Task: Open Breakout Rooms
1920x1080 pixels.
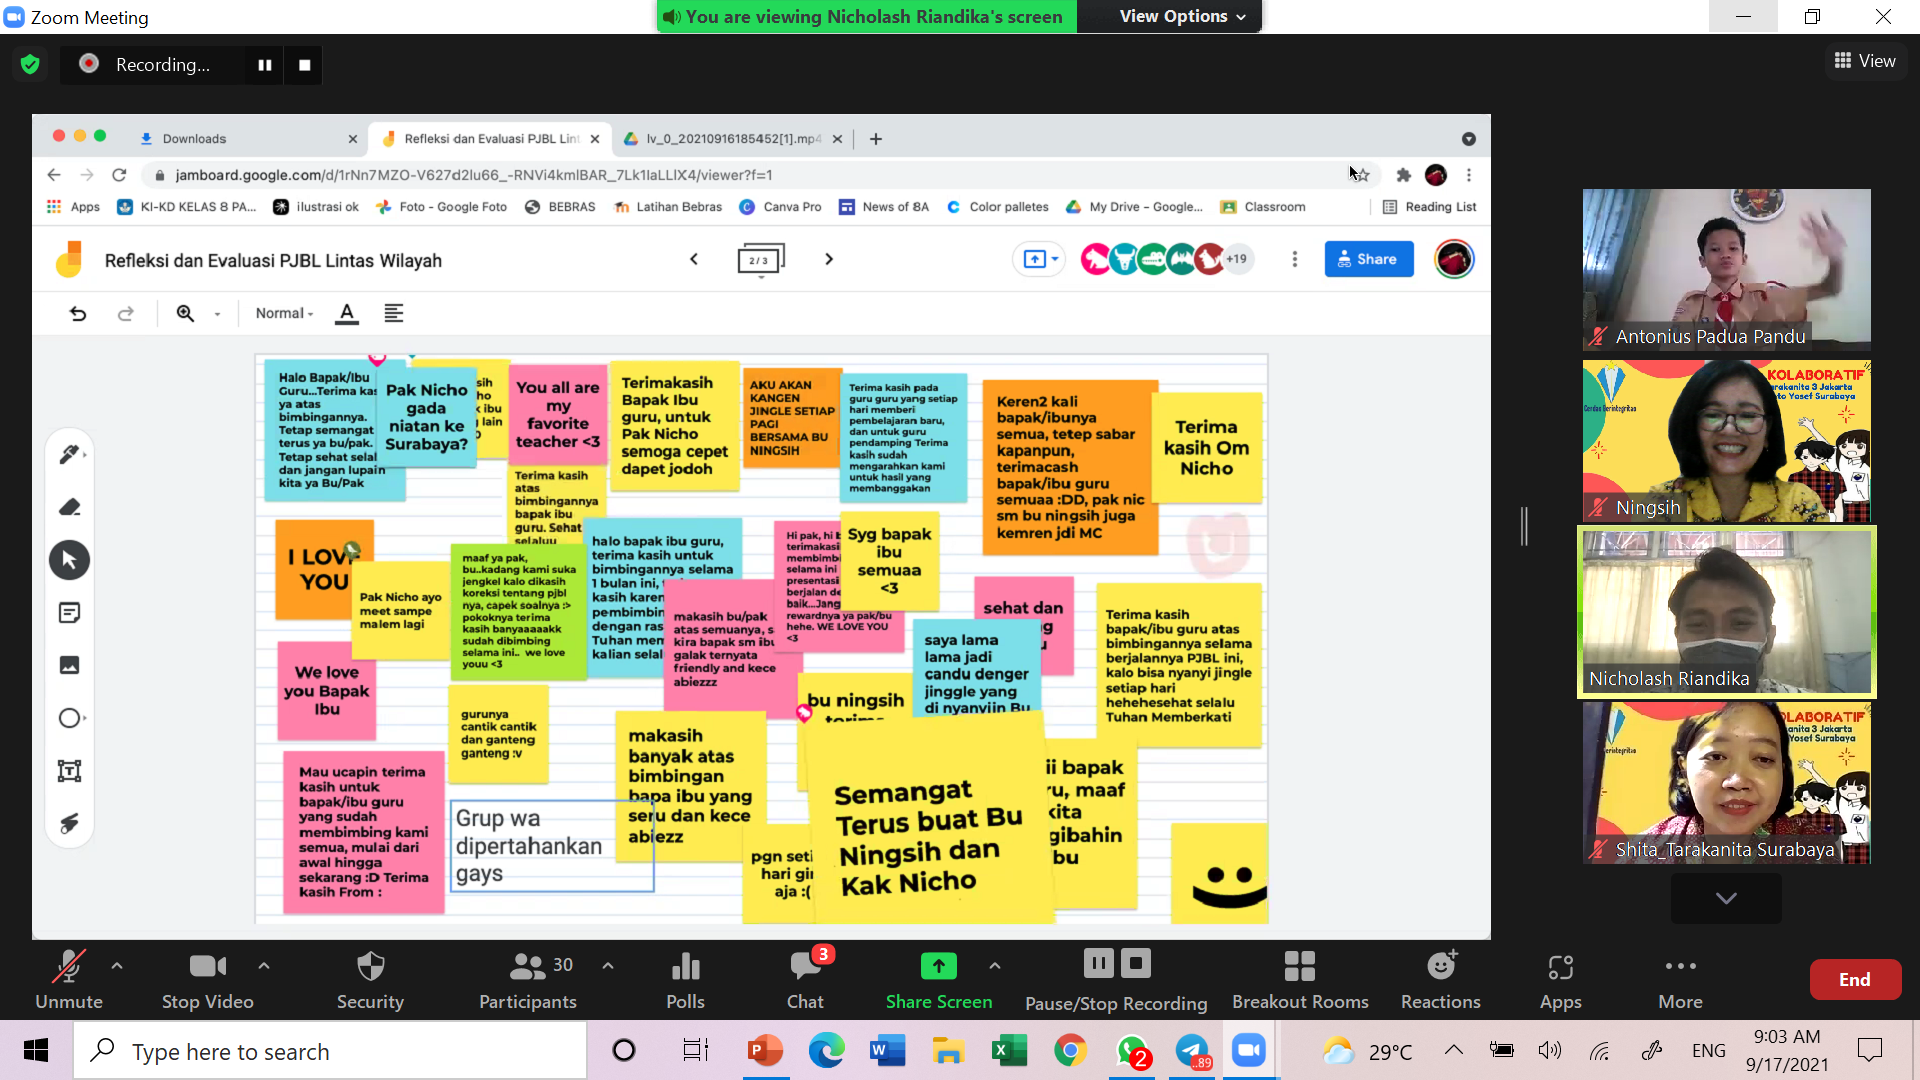Action: (1300, 980)
